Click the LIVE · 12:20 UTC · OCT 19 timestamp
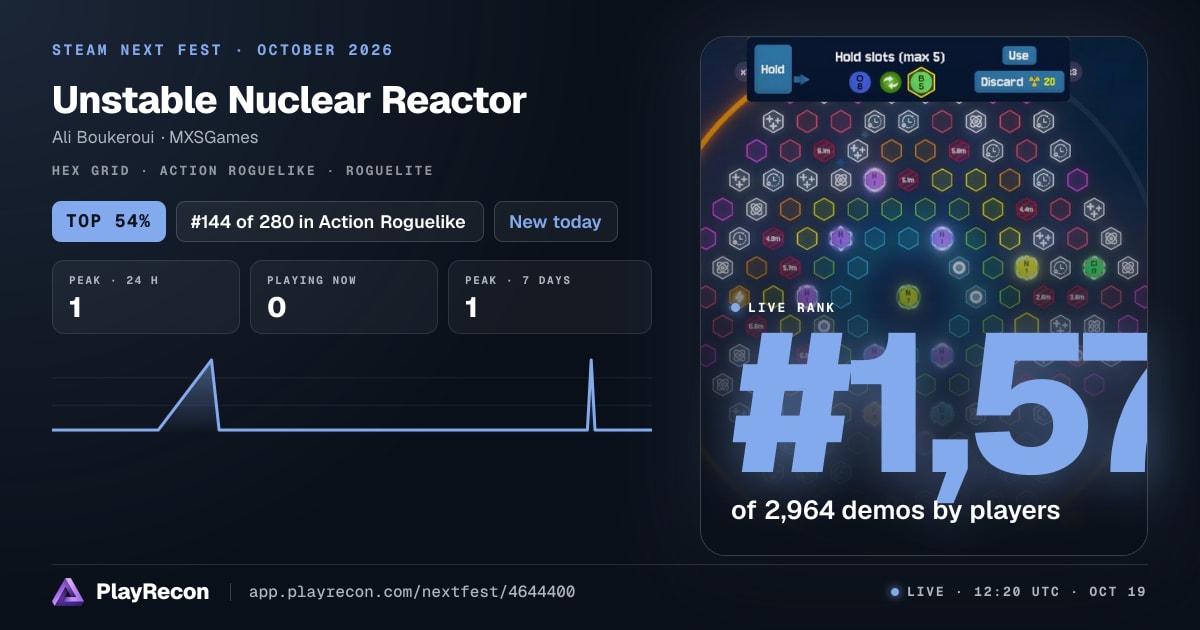The image size is (1200, 630). tap(1026, 592)
